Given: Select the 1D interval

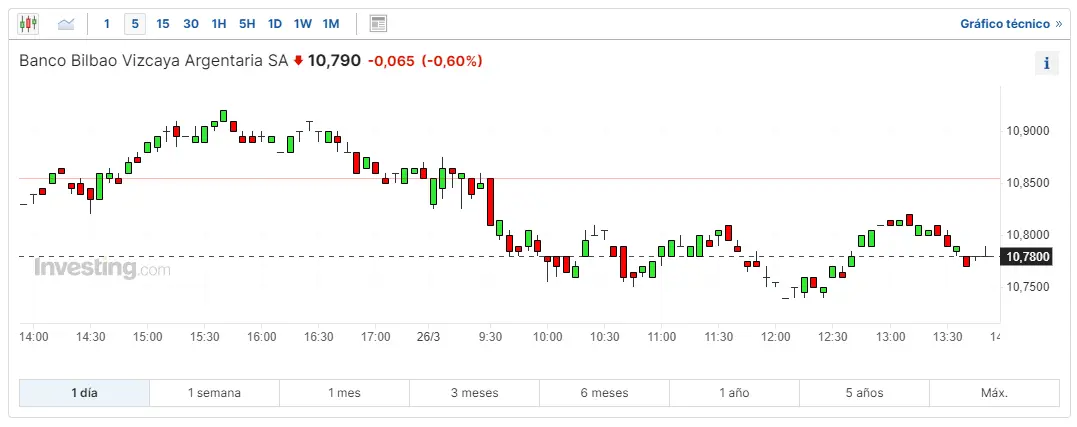Looking at the screenshot, I should (275, 24).
